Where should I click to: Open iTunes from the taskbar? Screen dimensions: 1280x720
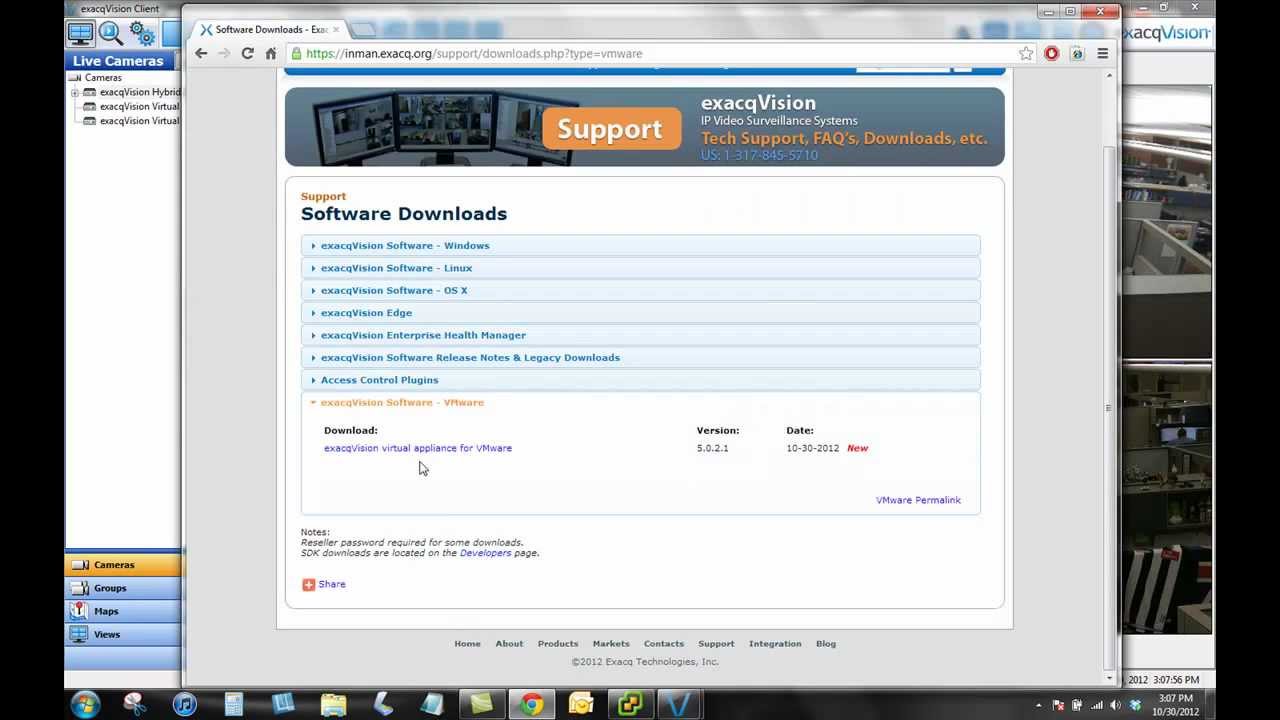click(185, 704)
